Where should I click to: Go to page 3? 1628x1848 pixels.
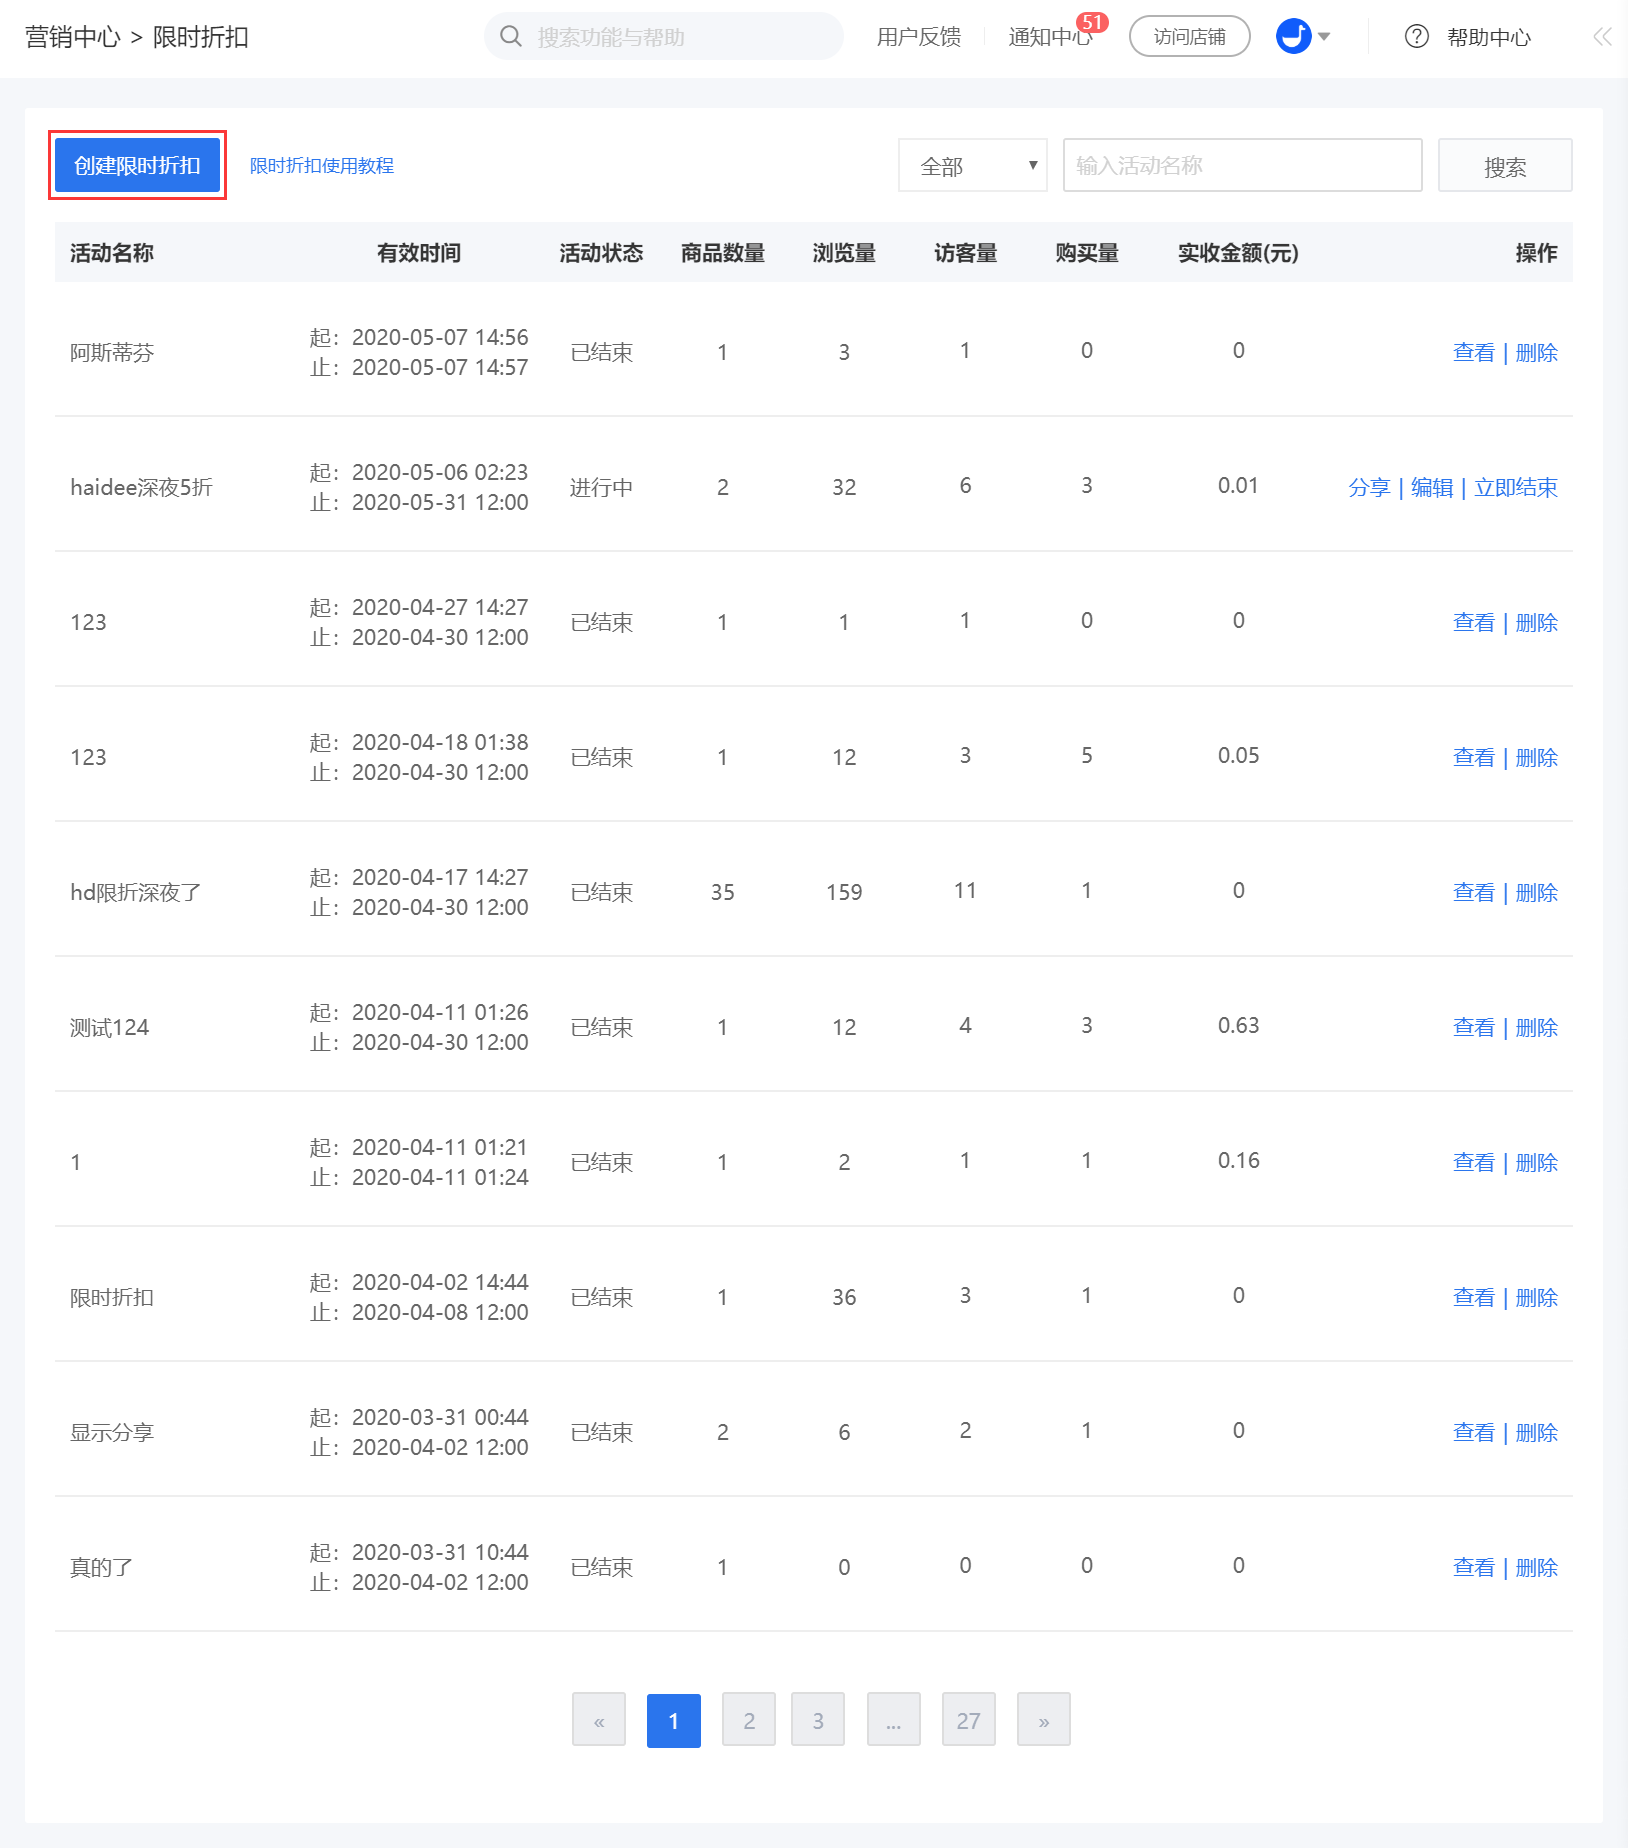pyautogui.click(x=818, y=1720)
